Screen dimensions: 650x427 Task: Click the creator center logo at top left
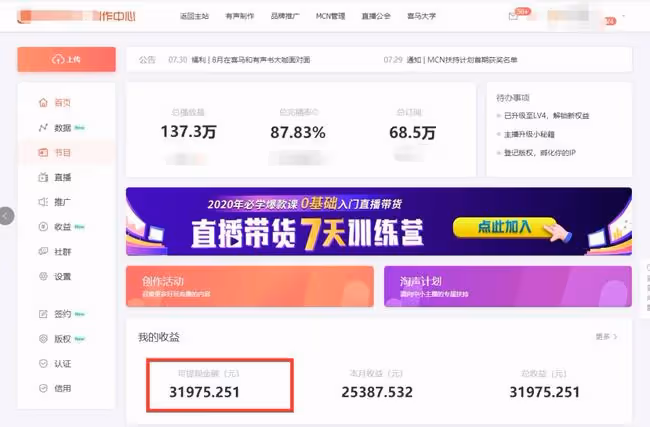pyautogui.click(x=76, y=16)
